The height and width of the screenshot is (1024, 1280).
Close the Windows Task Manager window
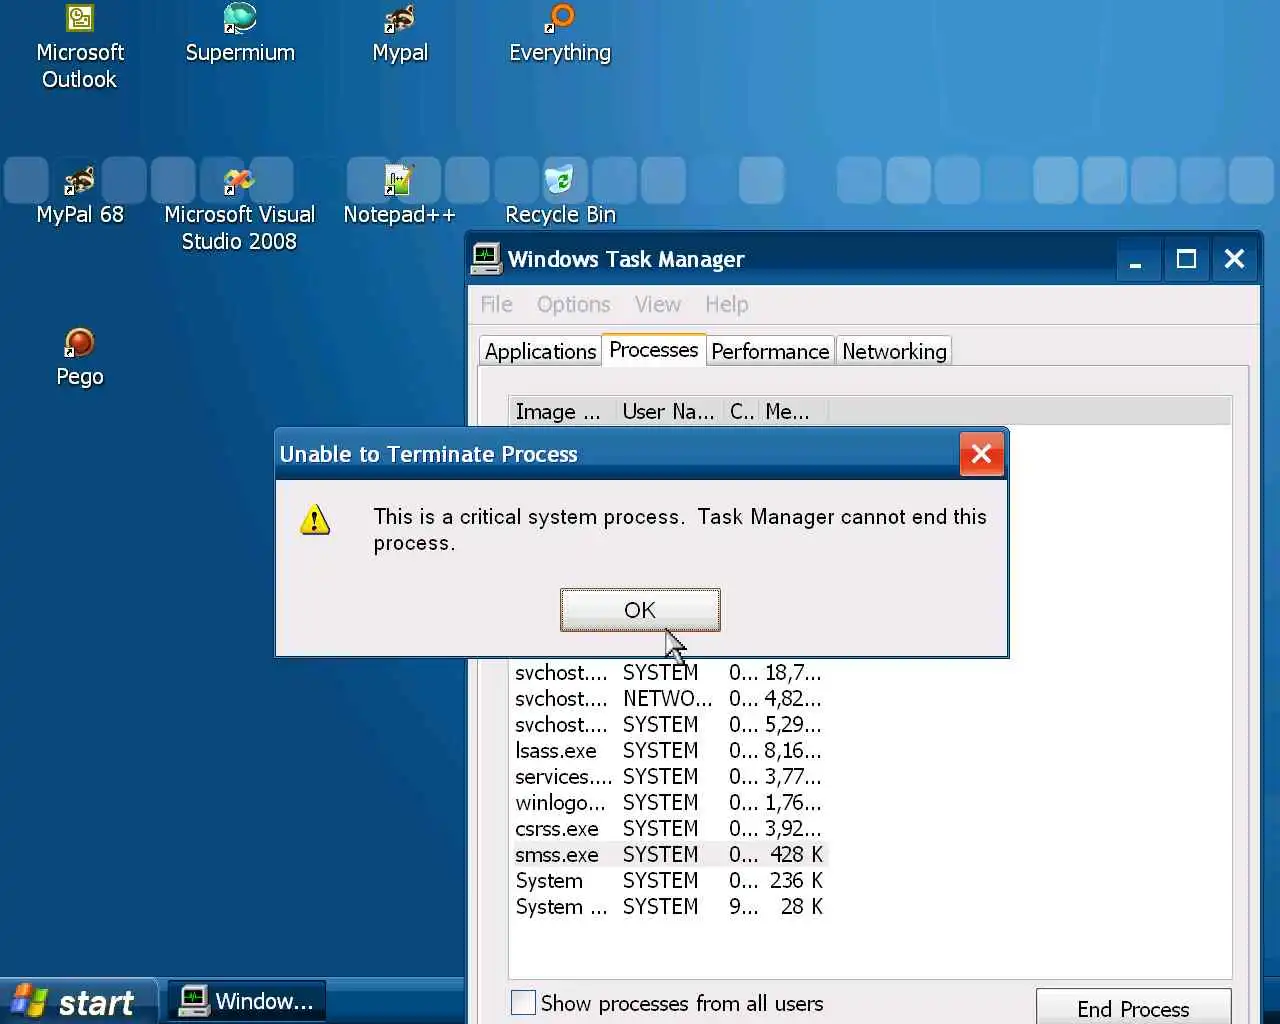click(x=1235, y=260)
